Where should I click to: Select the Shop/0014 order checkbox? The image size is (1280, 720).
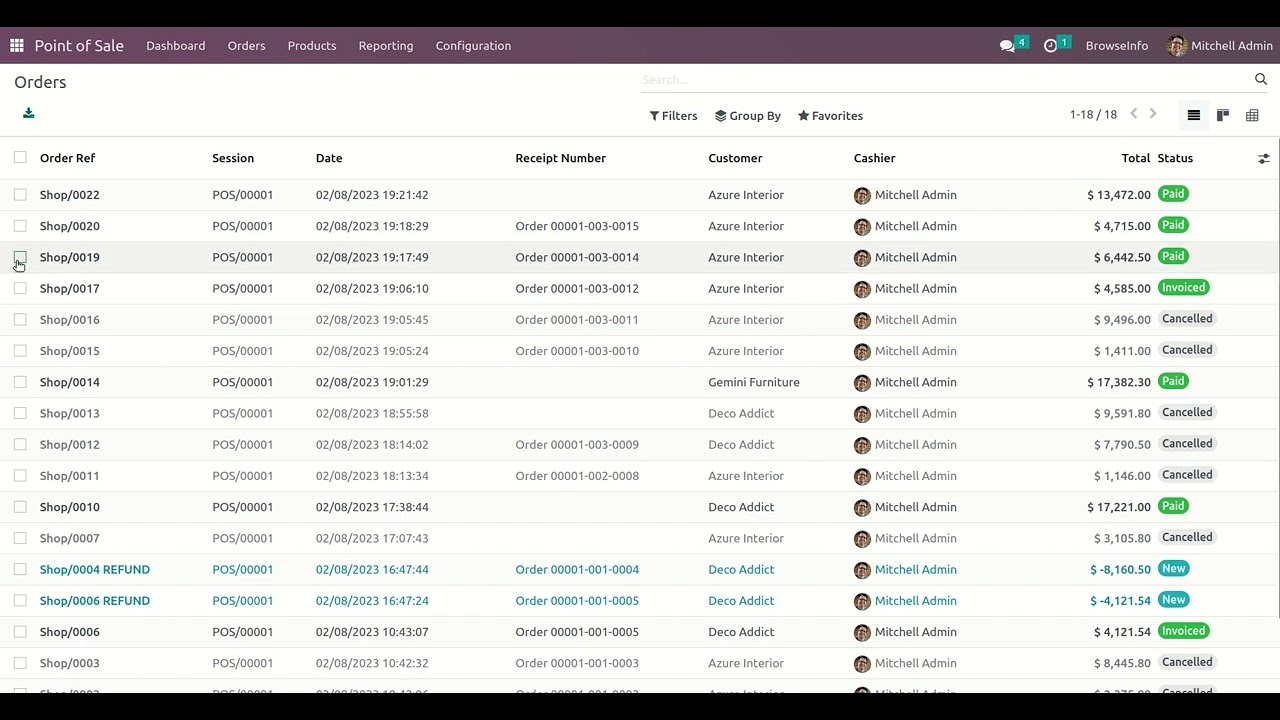click(x=20, y=382)
